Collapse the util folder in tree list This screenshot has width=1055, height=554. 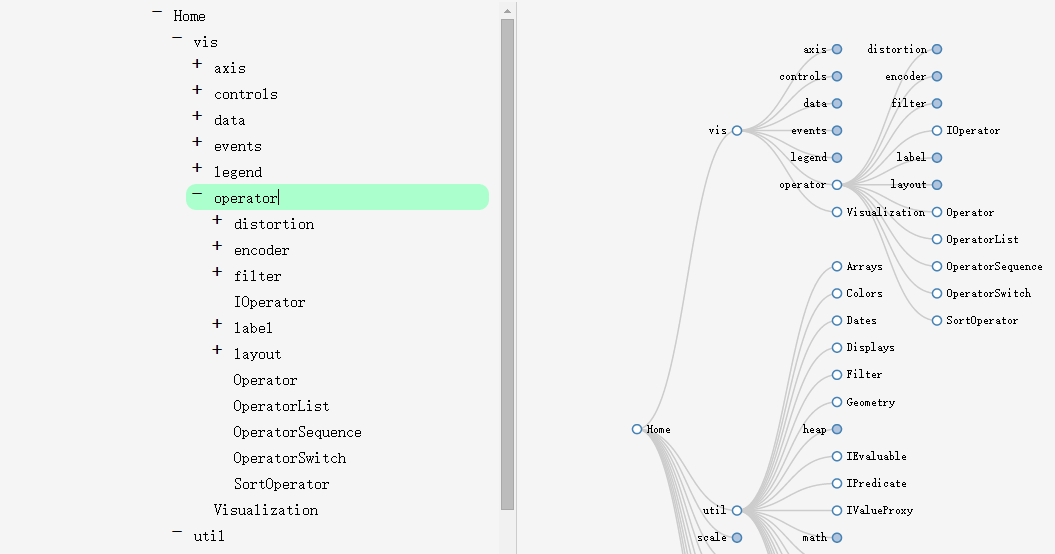(177, 532)
